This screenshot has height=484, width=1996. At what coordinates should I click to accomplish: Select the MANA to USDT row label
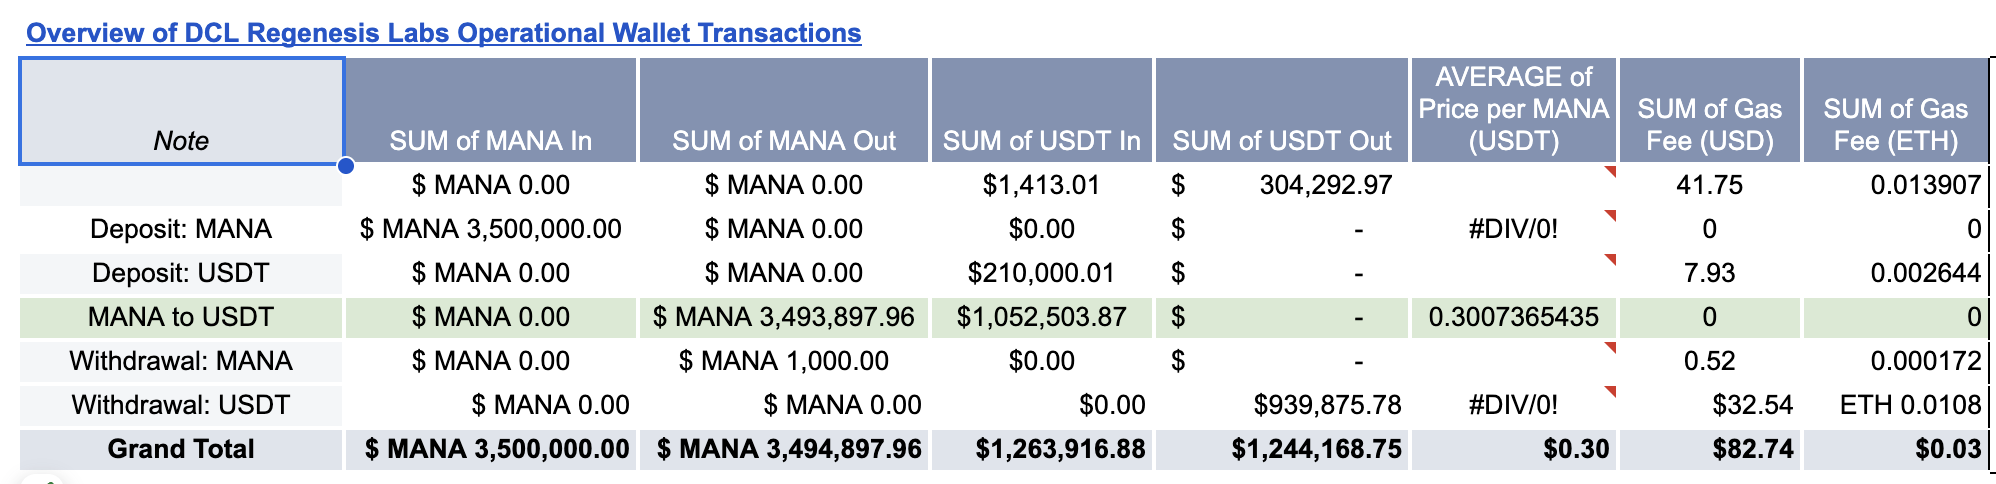click(181, 317)
